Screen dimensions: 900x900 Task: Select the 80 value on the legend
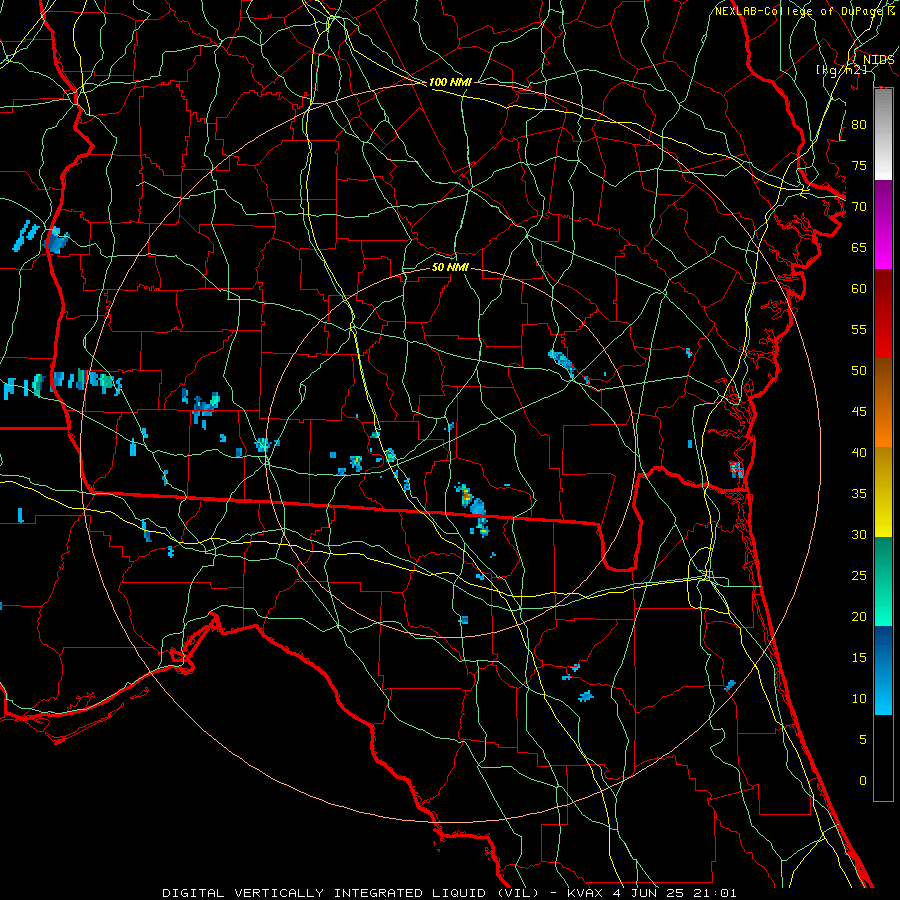[859, 125]
